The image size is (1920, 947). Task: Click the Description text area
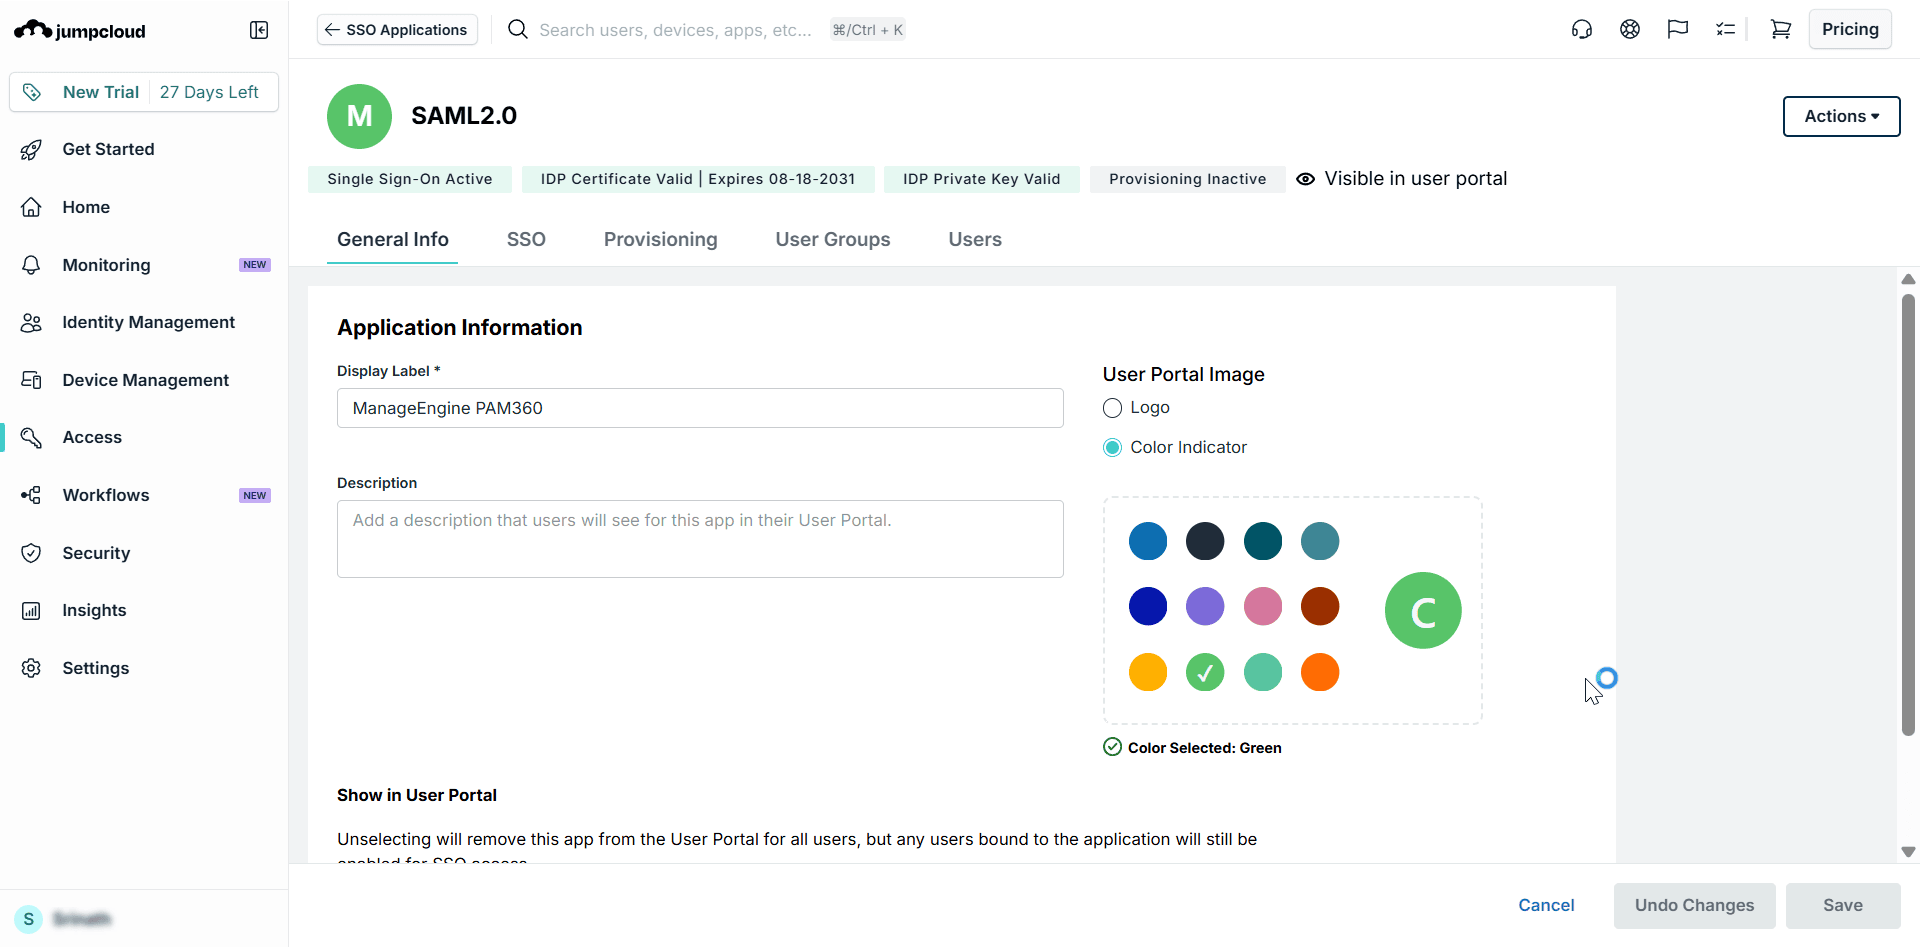point(700,539)
